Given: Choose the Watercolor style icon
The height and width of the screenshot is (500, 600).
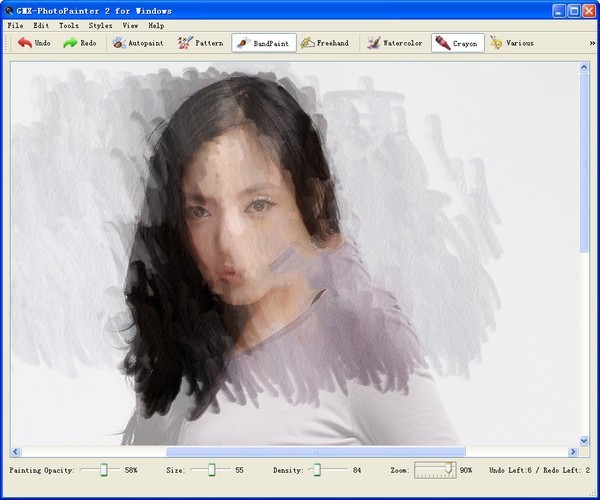Looking at the screenshot, I should 374,43.
